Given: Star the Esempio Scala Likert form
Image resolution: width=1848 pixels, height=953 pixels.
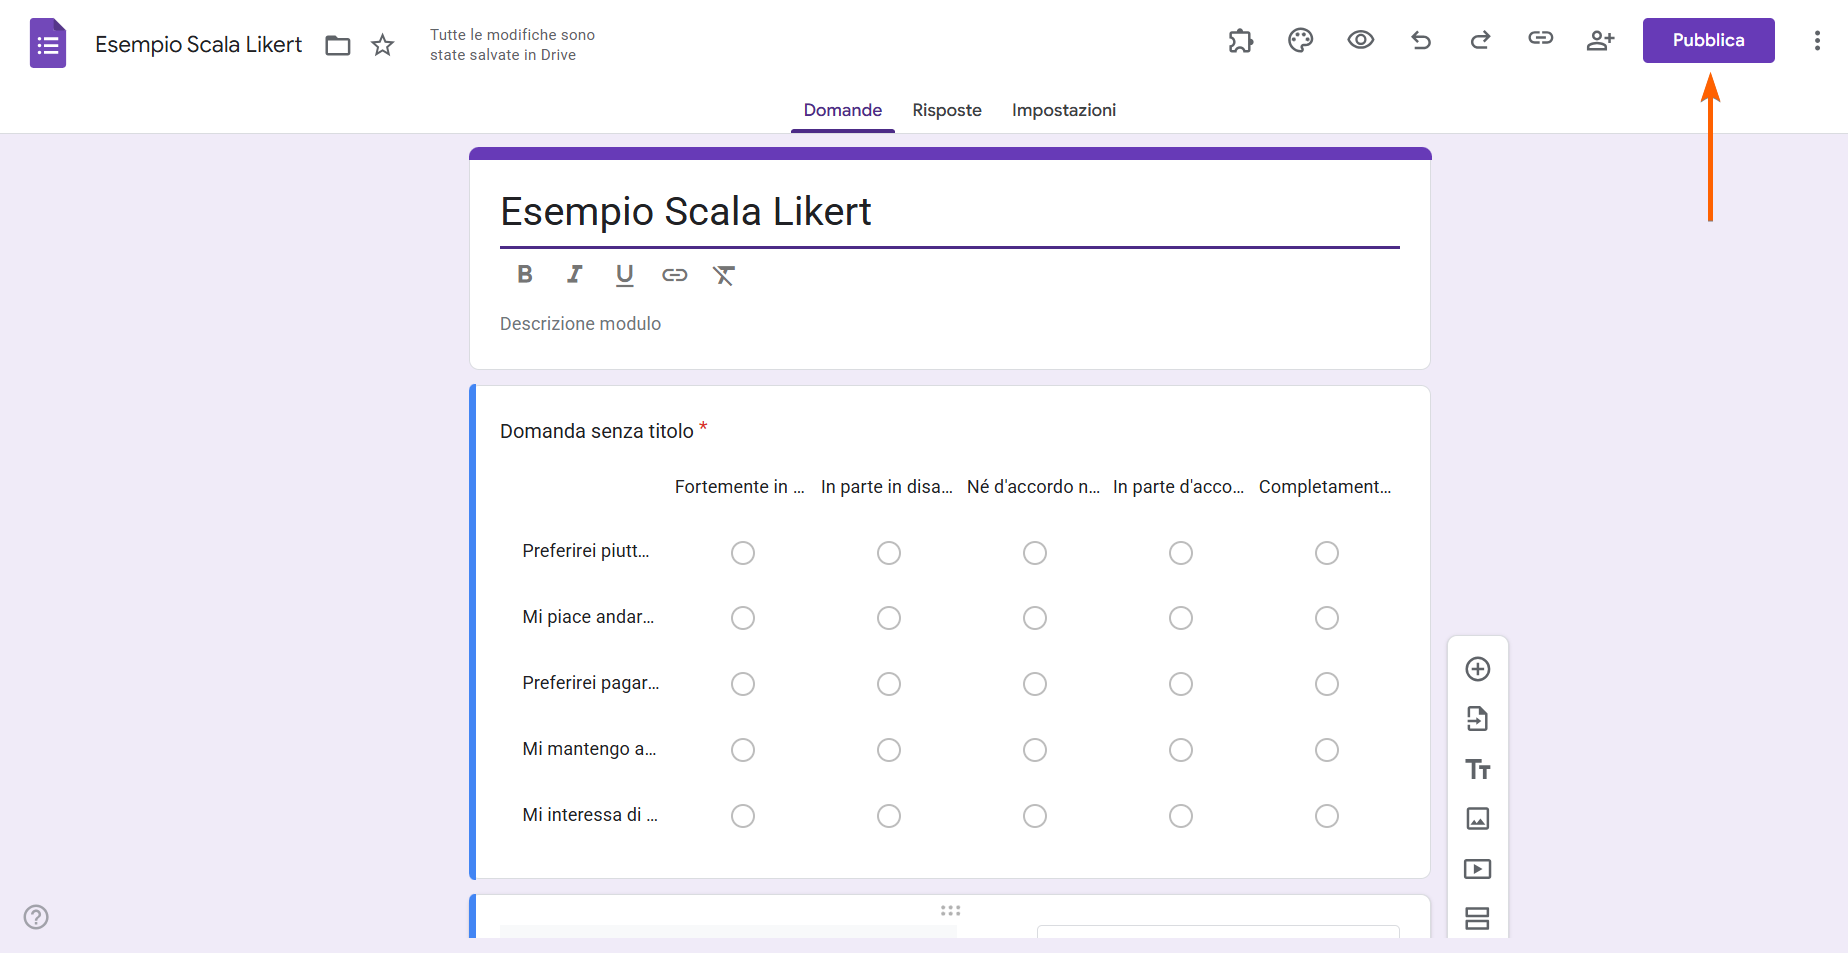Looking at the screenshot, I should (382, 45).
